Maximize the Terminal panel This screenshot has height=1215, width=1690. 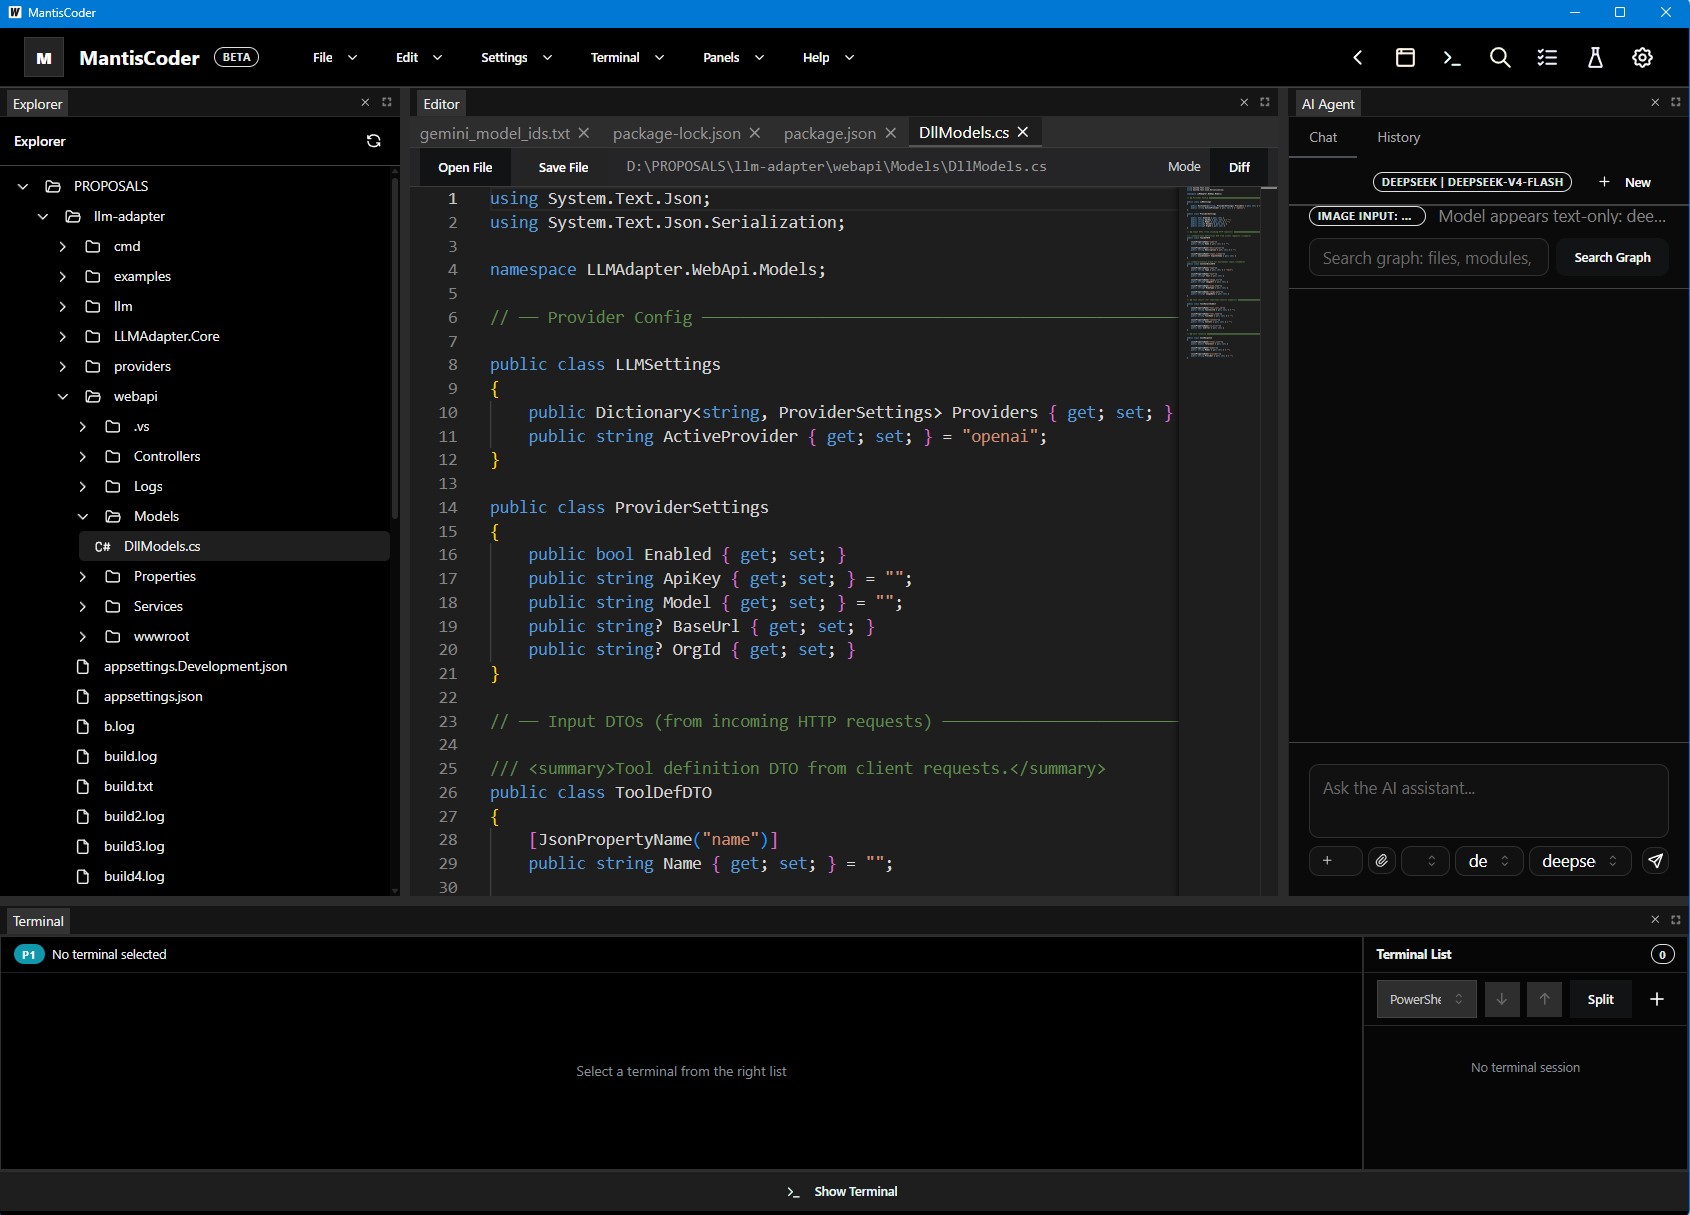click(1676, 919)
